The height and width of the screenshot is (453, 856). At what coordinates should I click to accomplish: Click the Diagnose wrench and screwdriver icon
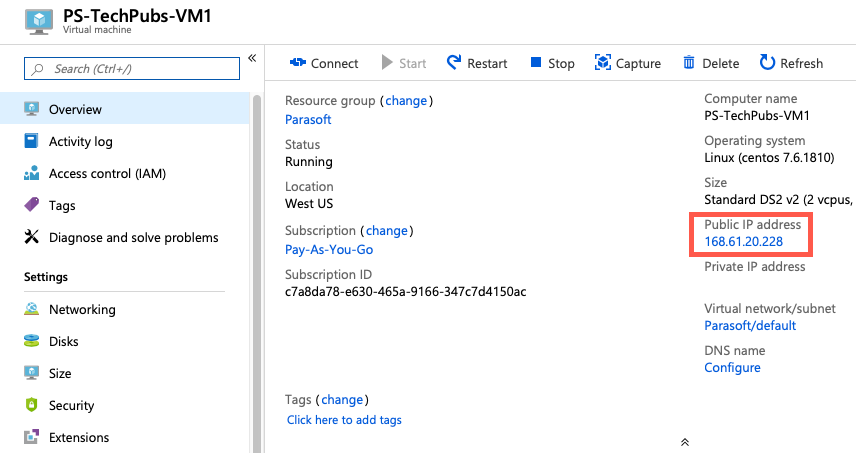(x=32, y=237)
